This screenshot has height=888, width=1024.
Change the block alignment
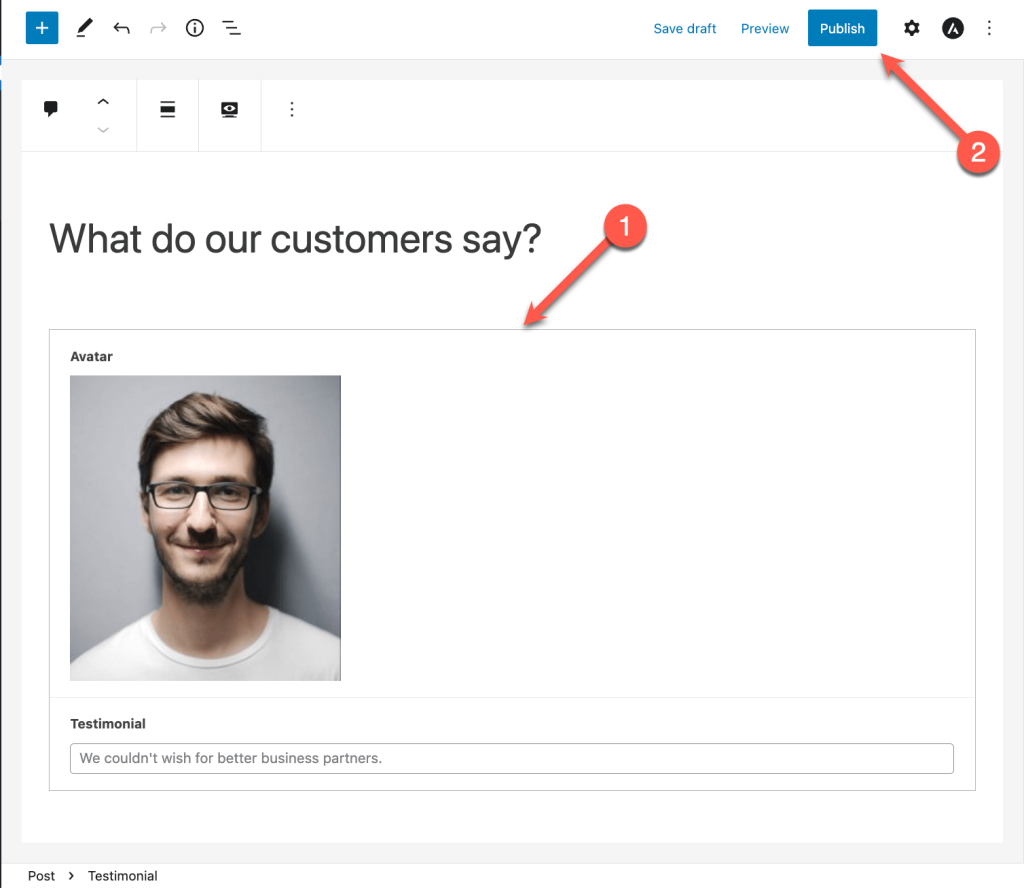168,109
